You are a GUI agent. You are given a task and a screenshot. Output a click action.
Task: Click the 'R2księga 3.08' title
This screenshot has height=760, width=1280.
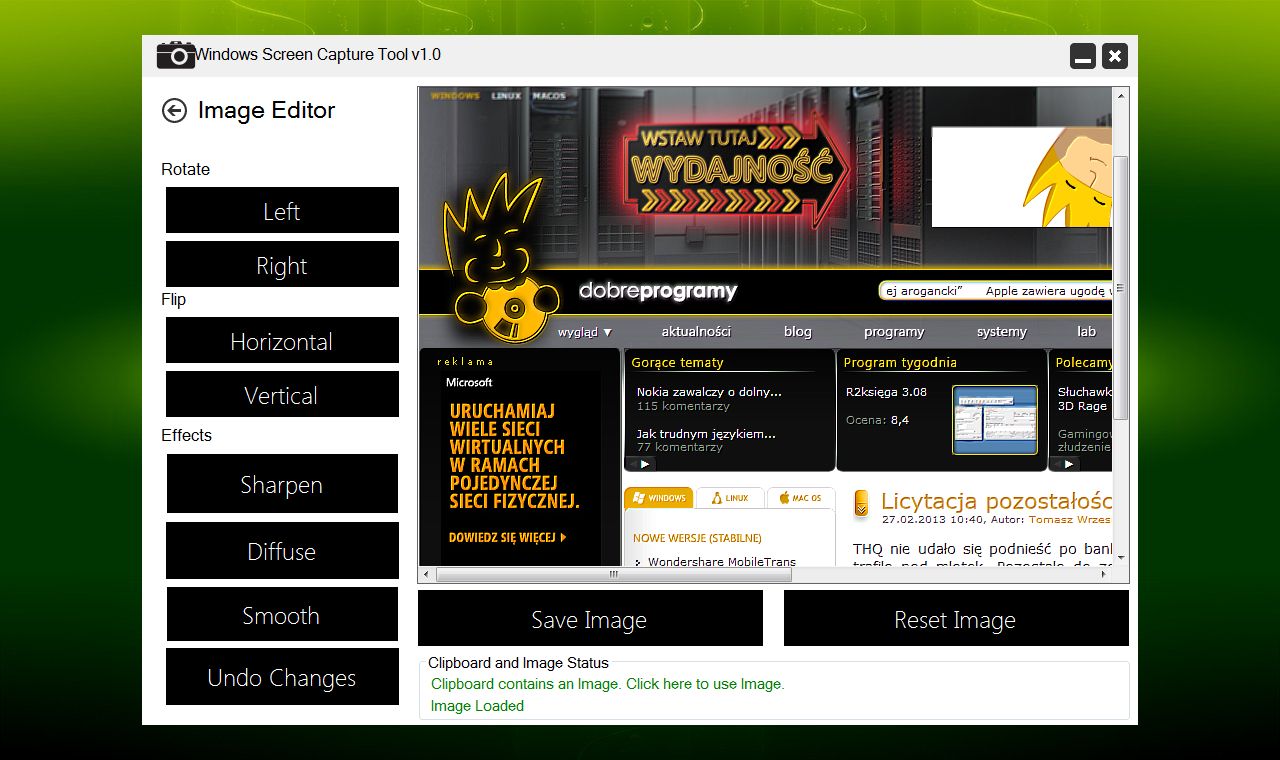(x=886, y=392)
